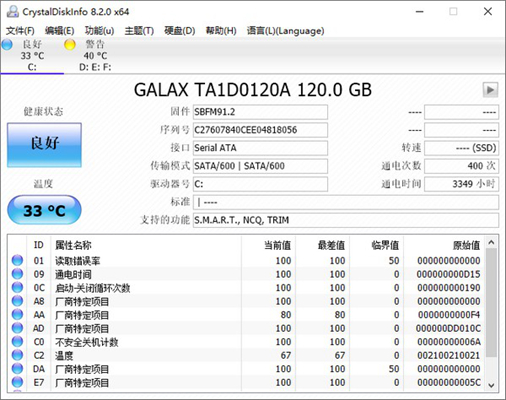Open the 语言(L)(Language) menu
The height and width of the screenshot is (400, 506).
point(285,31)
